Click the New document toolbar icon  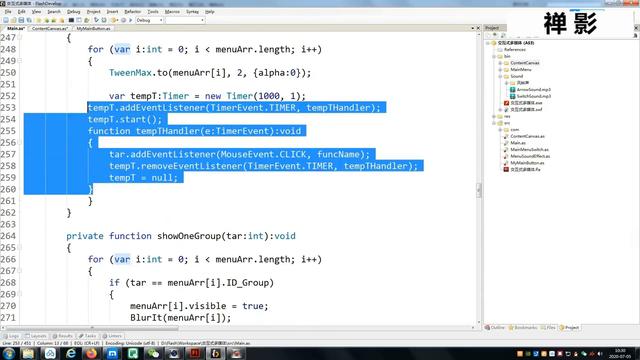coord(6,20)
